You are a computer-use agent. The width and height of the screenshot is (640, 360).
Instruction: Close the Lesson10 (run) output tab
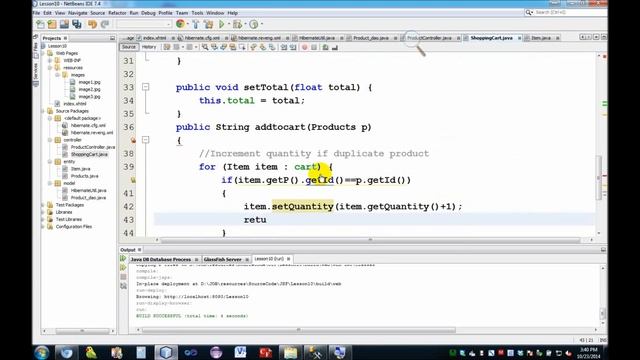(x=289, y=259)
